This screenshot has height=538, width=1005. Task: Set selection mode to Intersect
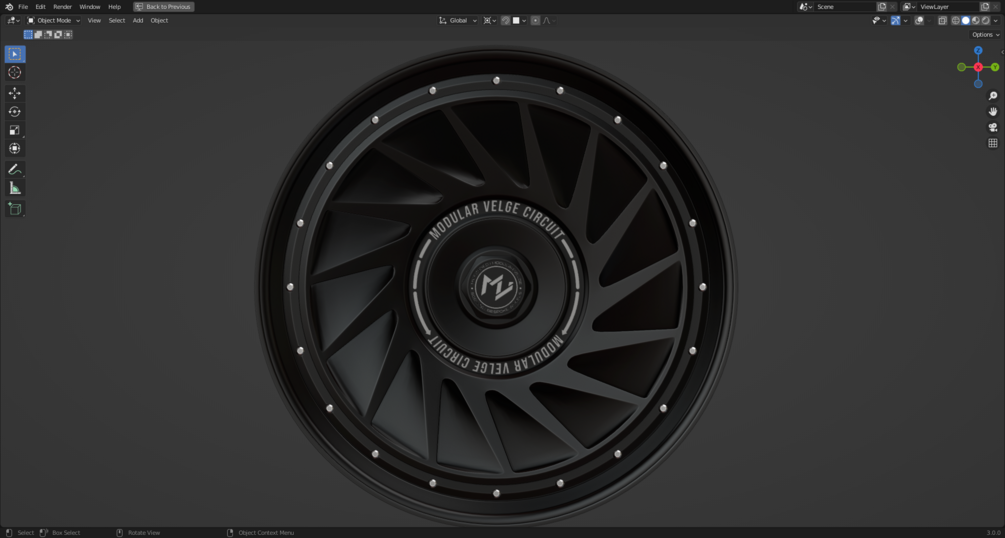pyautogui.click(x=68, y=35)
